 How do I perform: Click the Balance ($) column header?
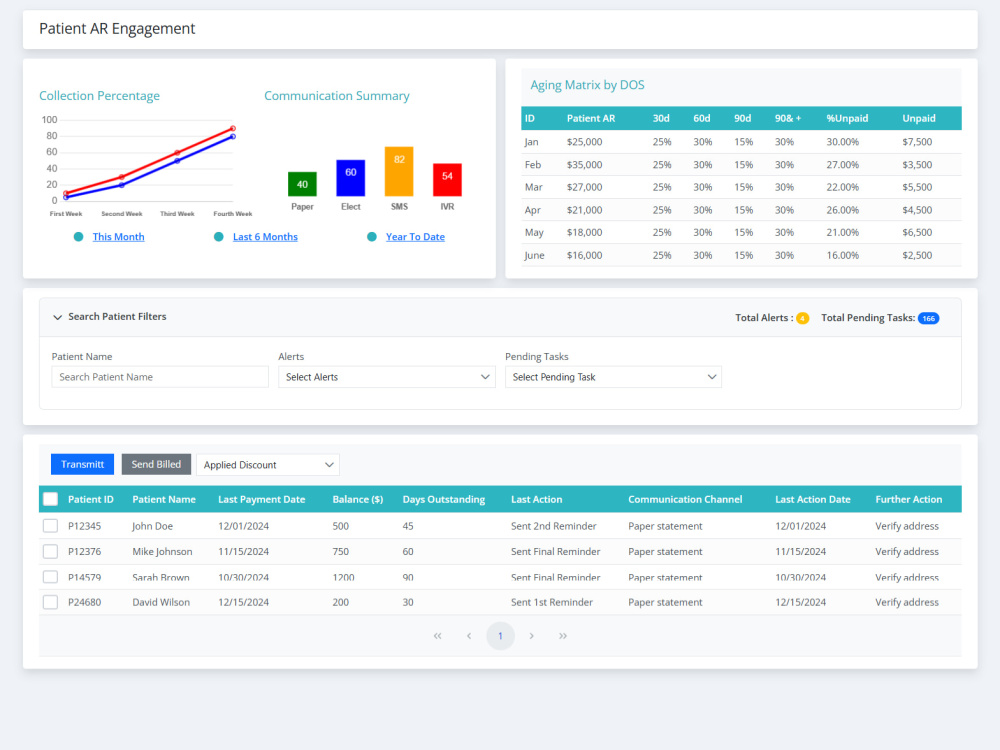[x=358, y=499]
